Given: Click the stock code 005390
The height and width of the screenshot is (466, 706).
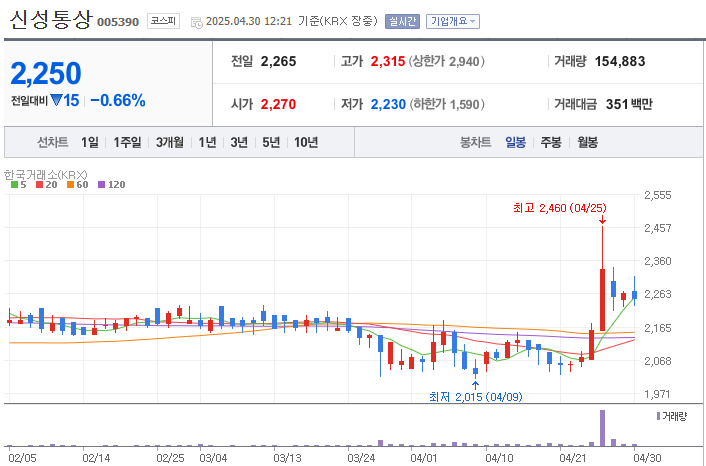Looking at the screenshot, I should [118, 22].
